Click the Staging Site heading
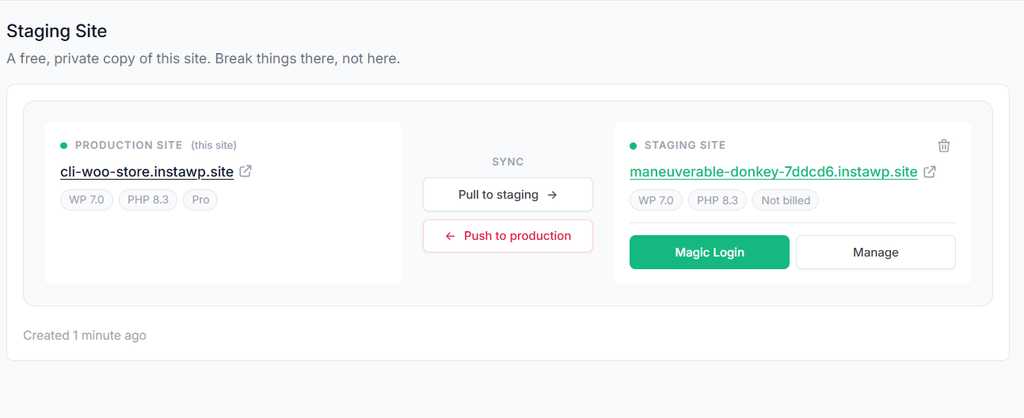1024x418 pixels. click(x=57, y=31)
